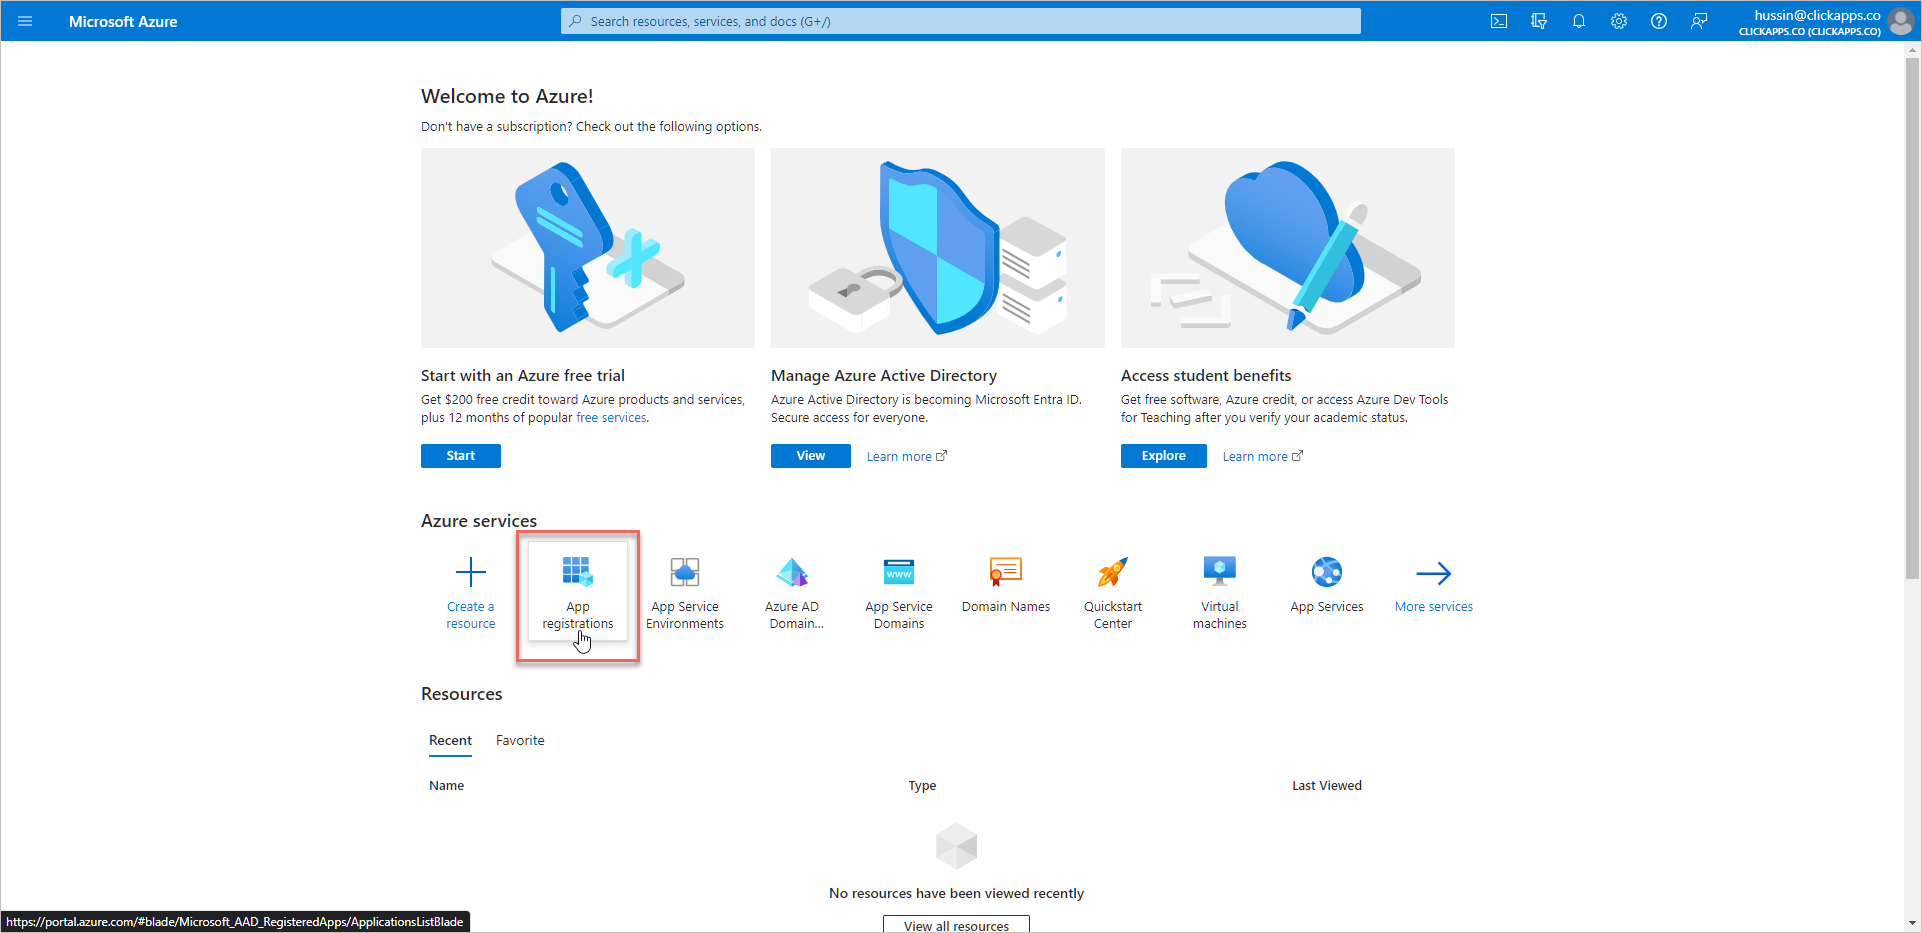Viewport: 1922px width, 933px height.
Task: Follow the free services link
Action: tap(611, 418)
